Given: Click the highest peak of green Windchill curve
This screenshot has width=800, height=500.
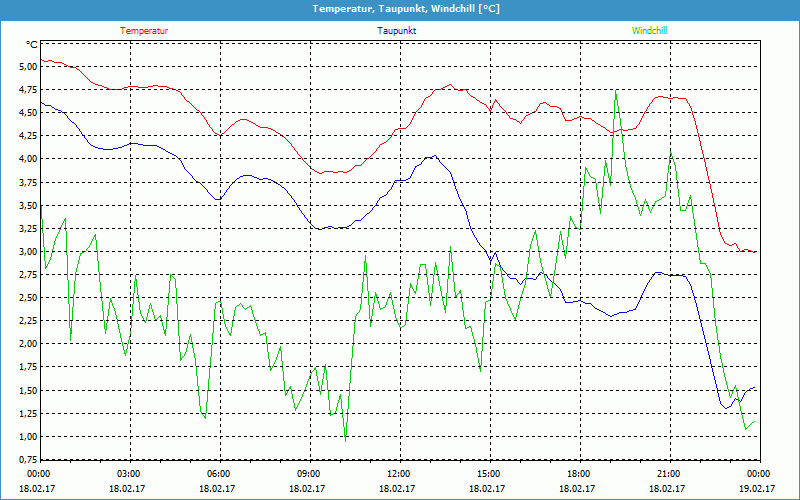Looking at the screenshot, I should pos(616,92).
